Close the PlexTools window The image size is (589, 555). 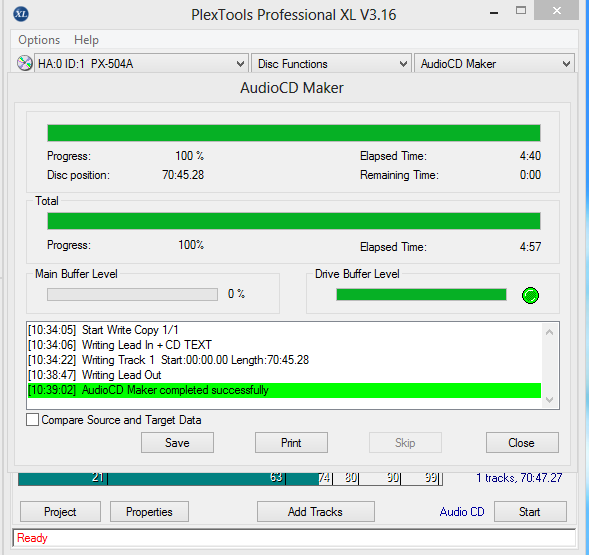(557, 10)
